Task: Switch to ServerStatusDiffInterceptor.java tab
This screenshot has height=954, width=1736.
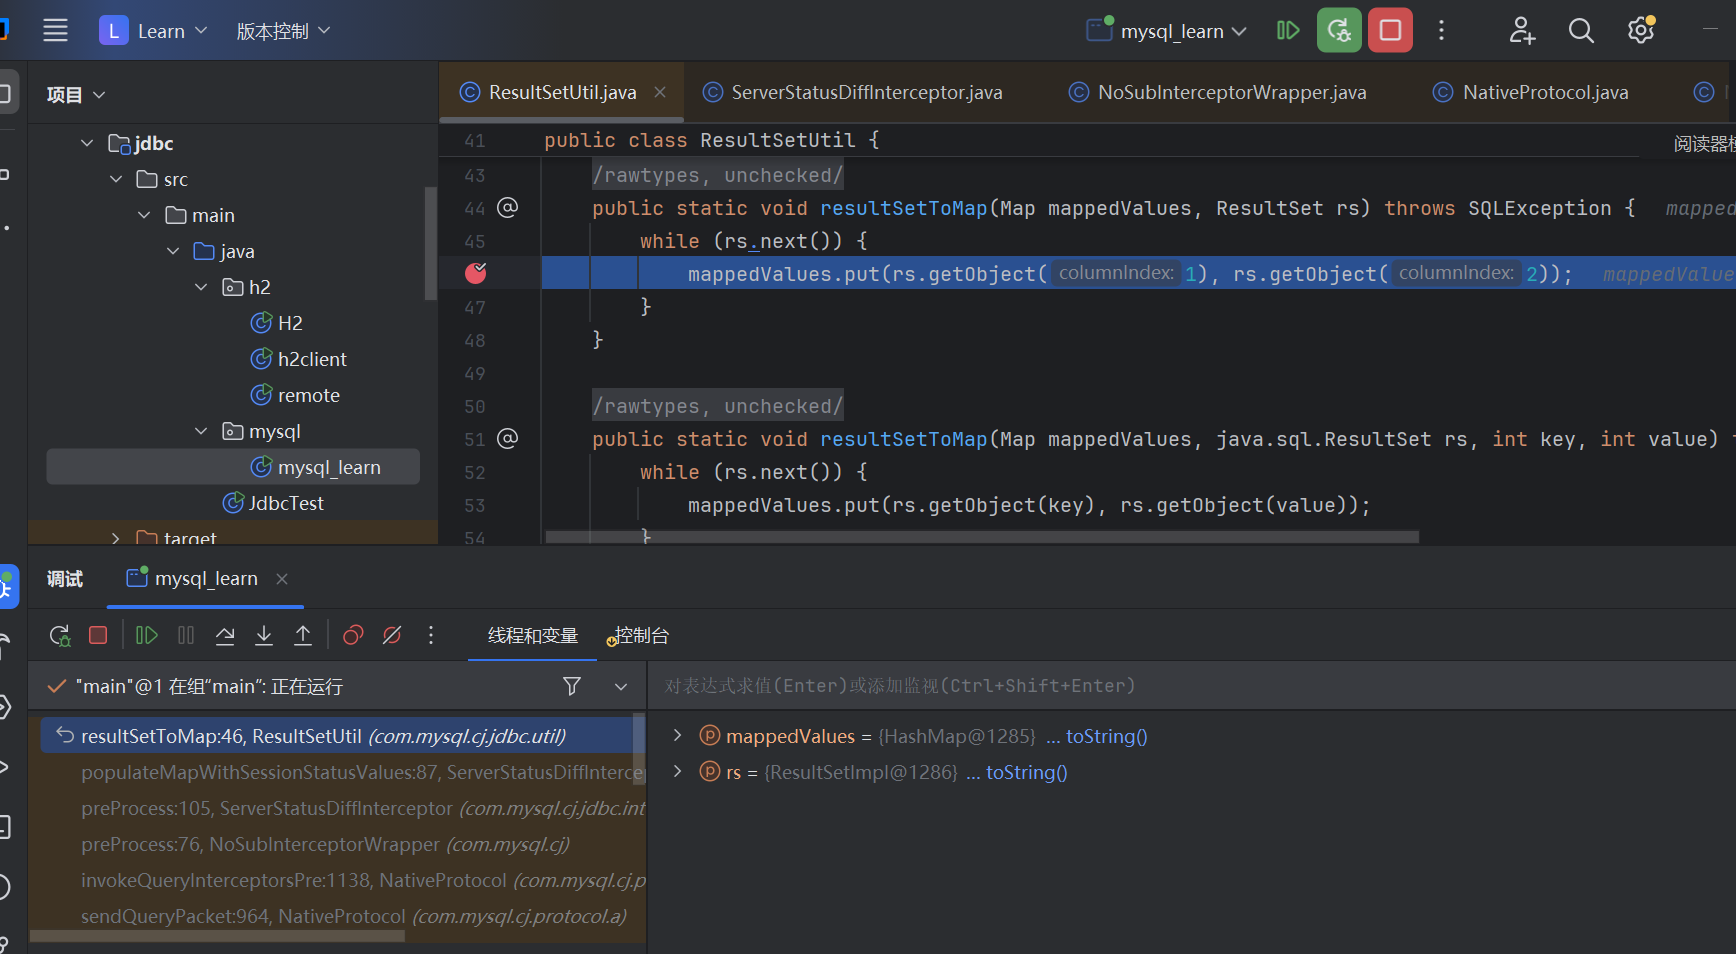Action: [x=867, y=92]
